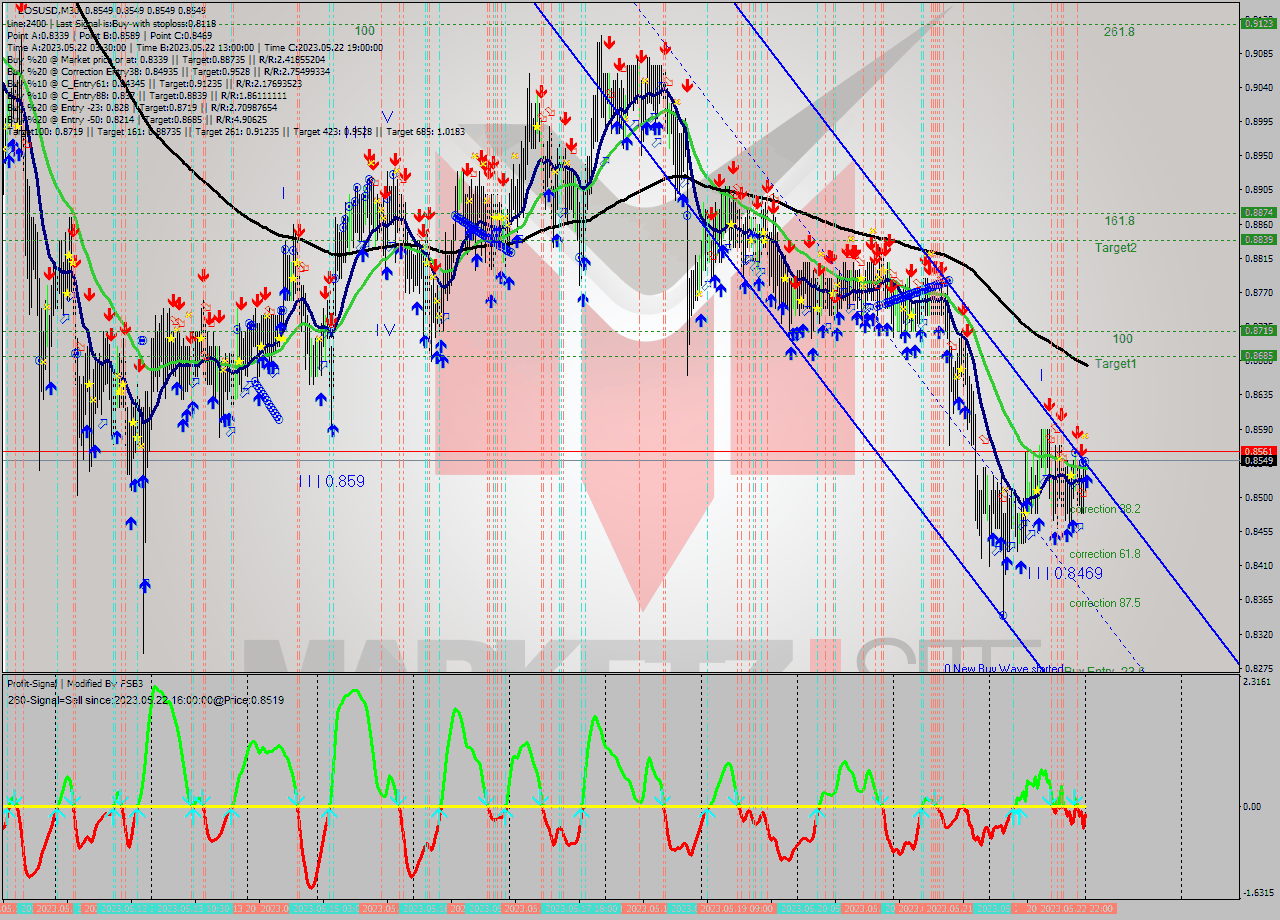Image resolution: width=1280 pixels, height=920 pixels.
Task: Select the 'I I I 0.8469' wave label
Action: click(x=1065, y=574)
